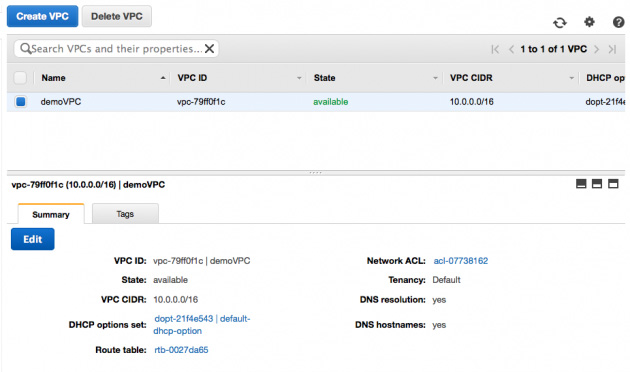Open the help question mark icon
630x372 pixels.
click(618, 22)
